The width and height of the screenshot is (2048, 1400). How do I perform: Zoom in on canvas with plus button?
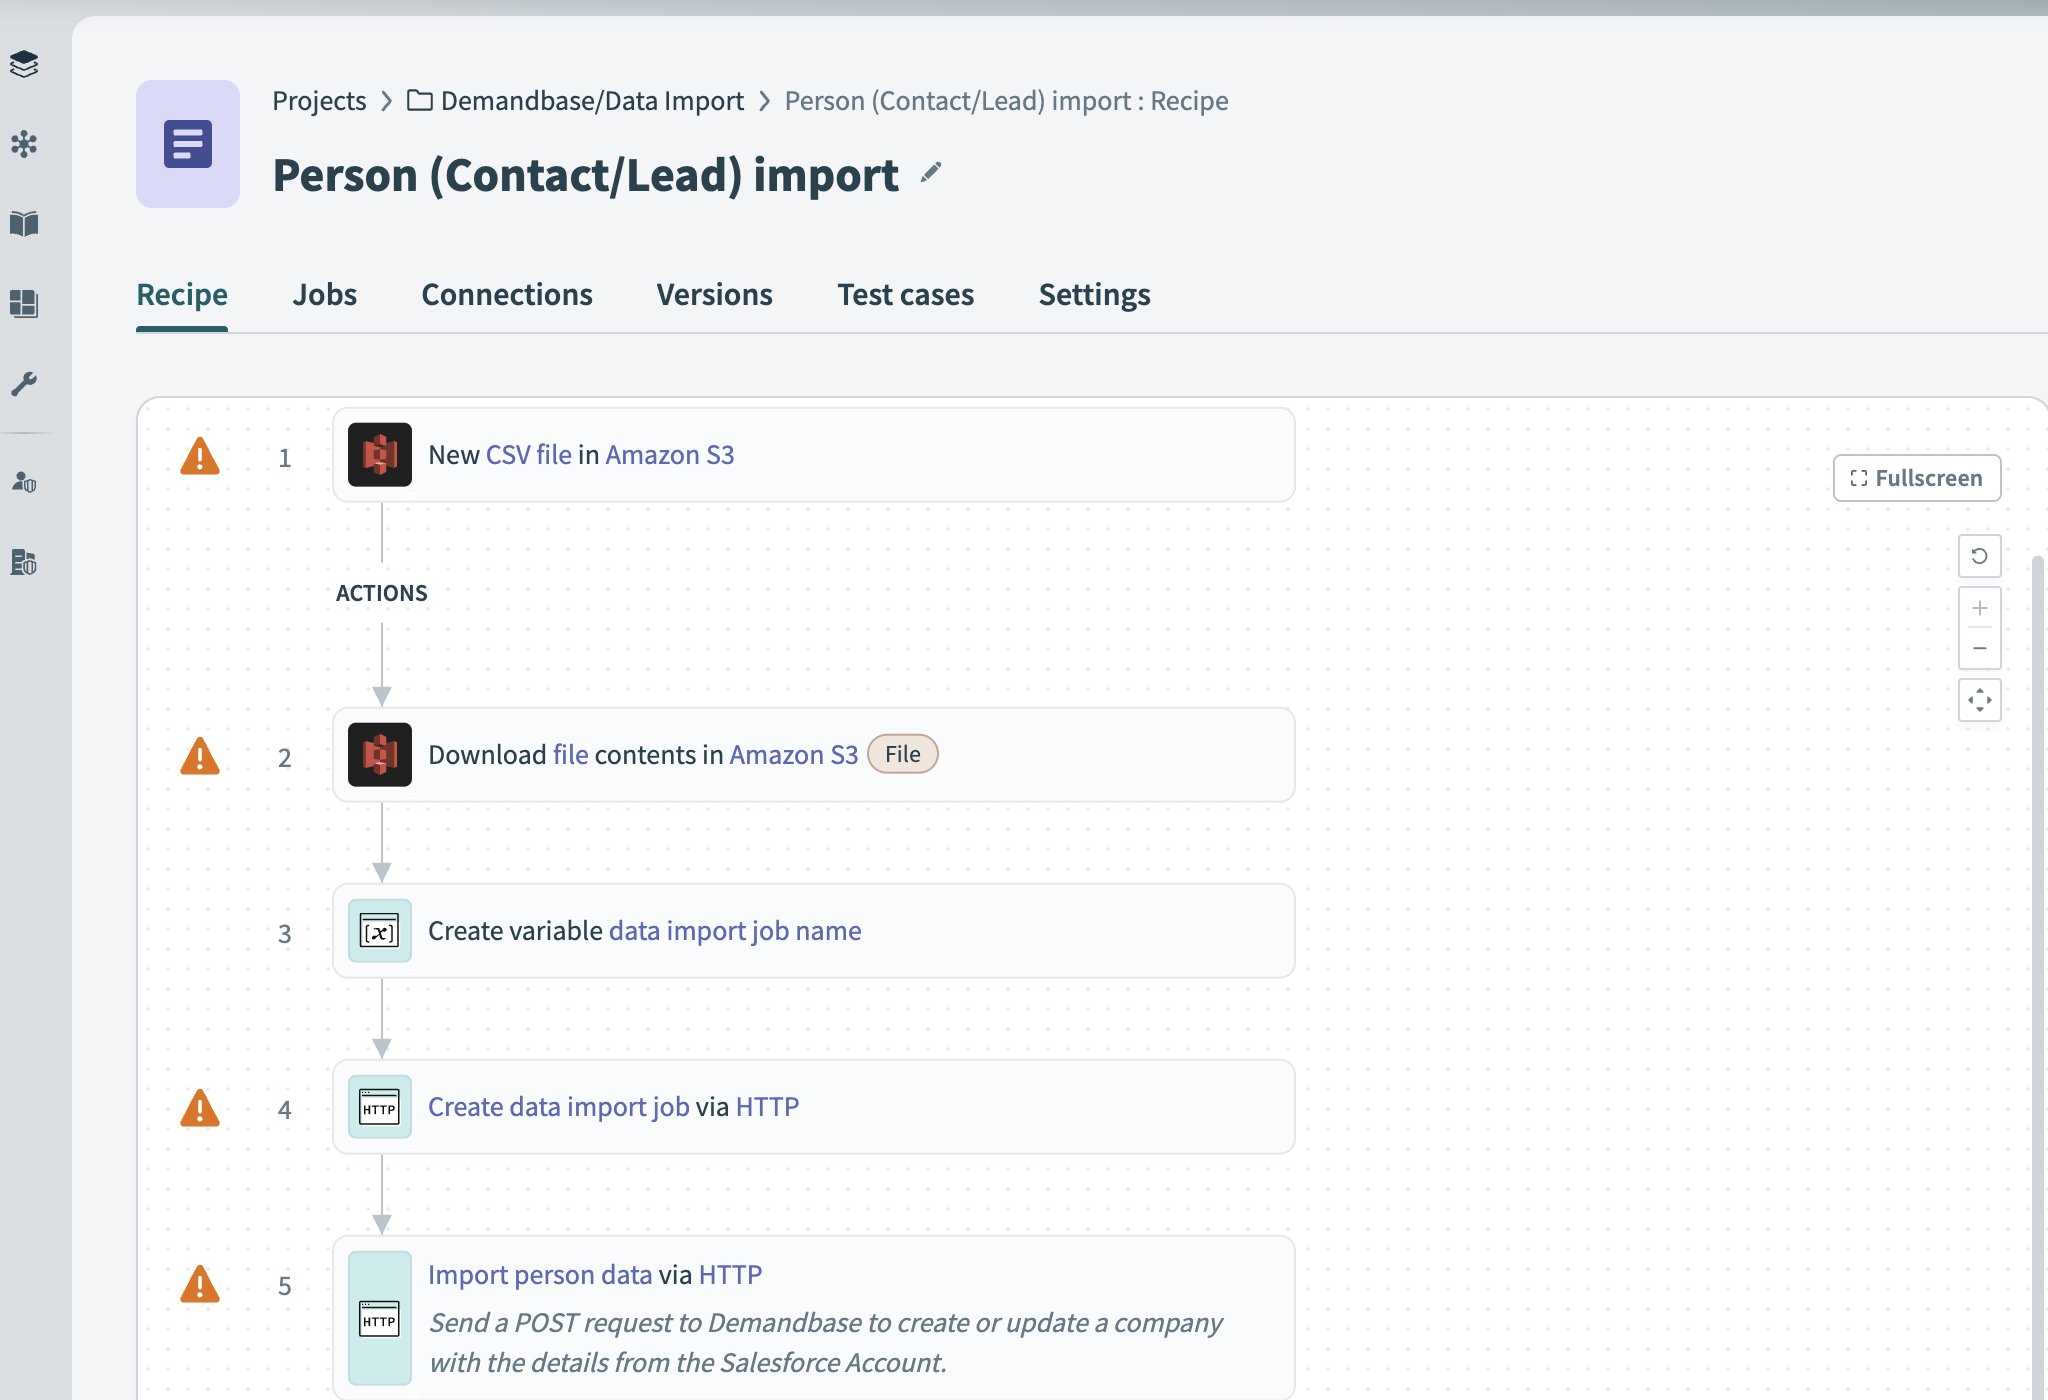click(x=1979, y=608)
